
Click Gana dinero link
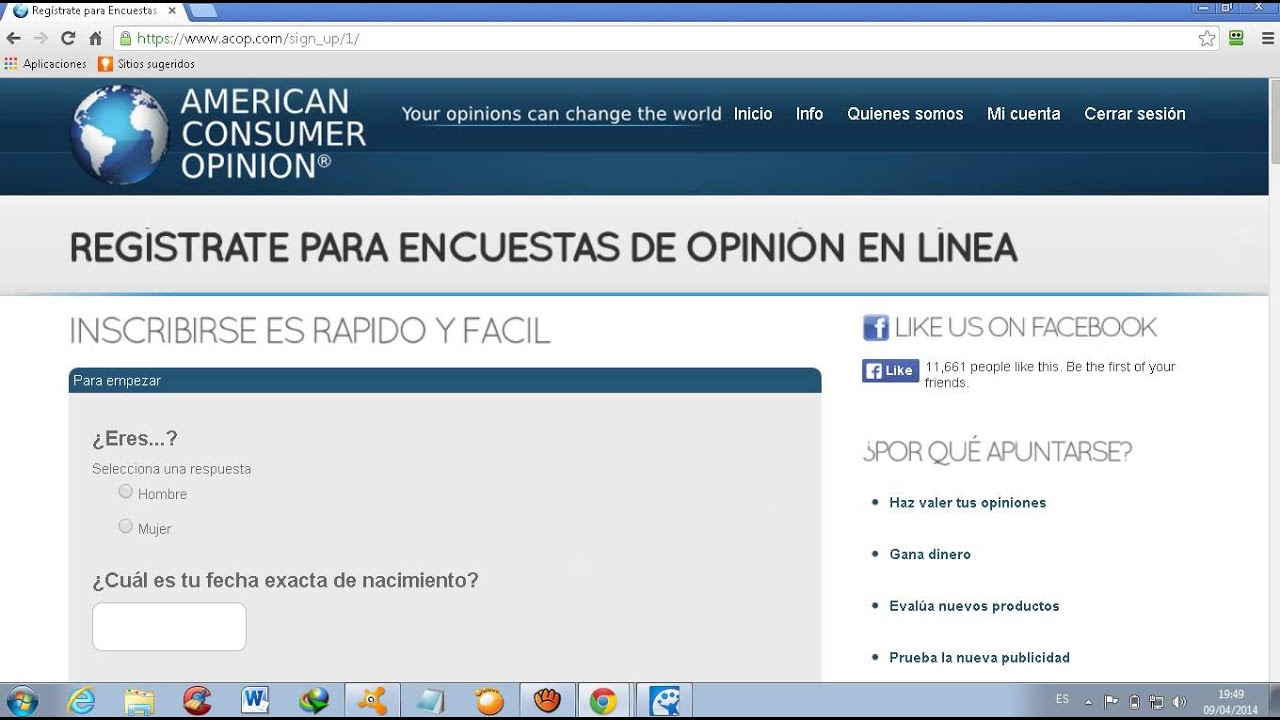coord(930,554)
